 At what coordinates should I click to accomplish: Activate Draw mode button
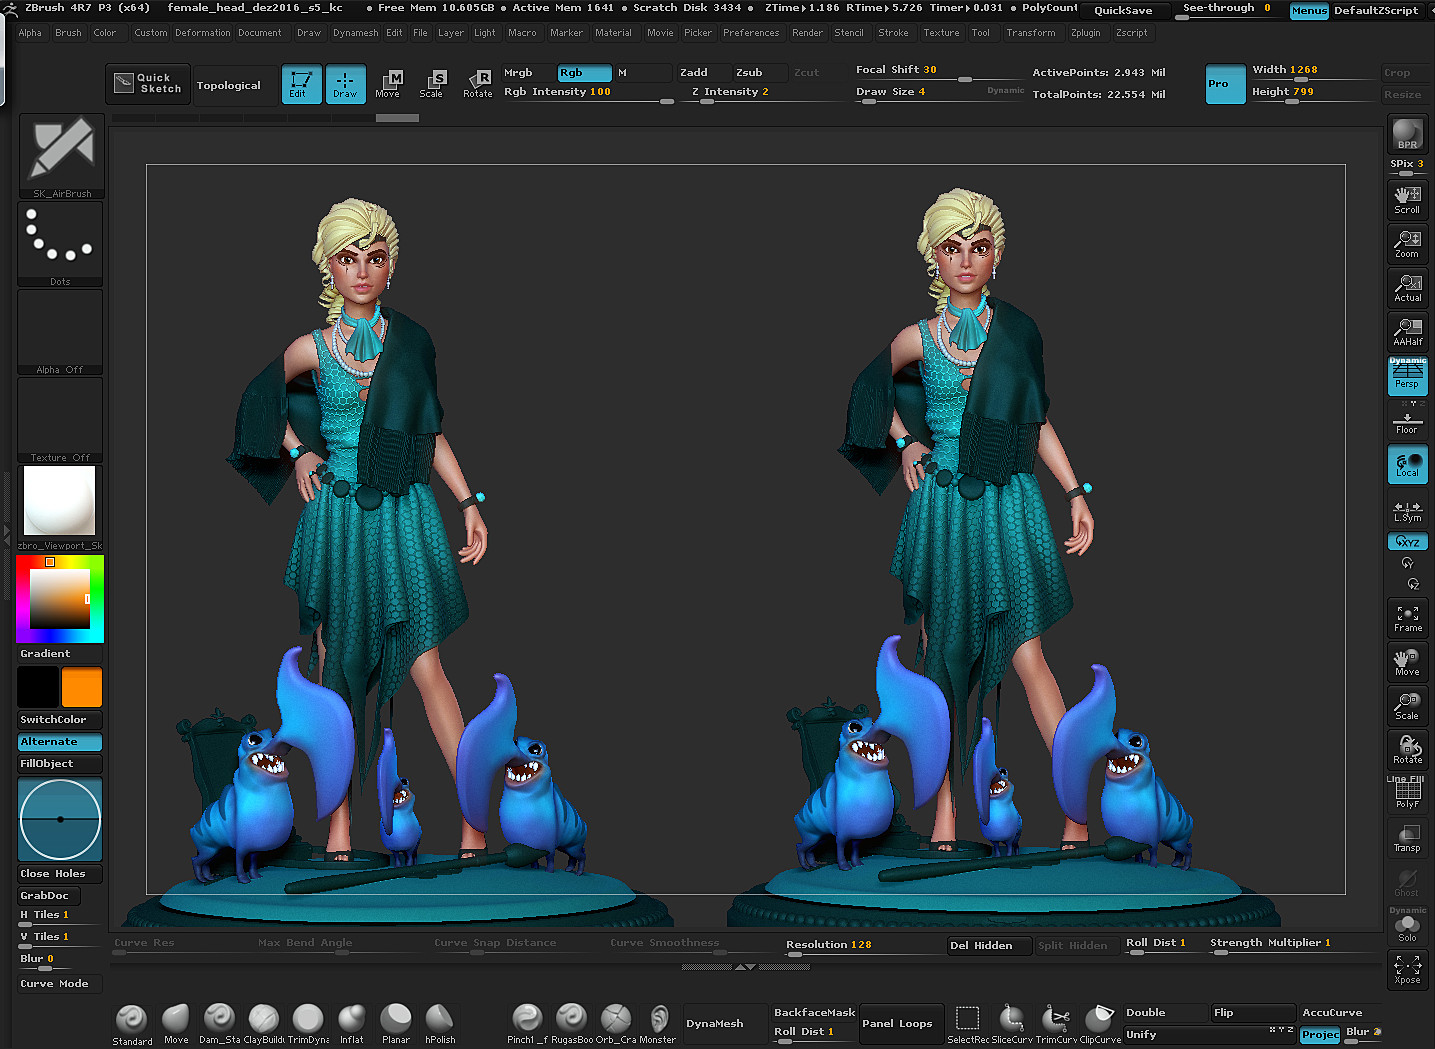345,84
